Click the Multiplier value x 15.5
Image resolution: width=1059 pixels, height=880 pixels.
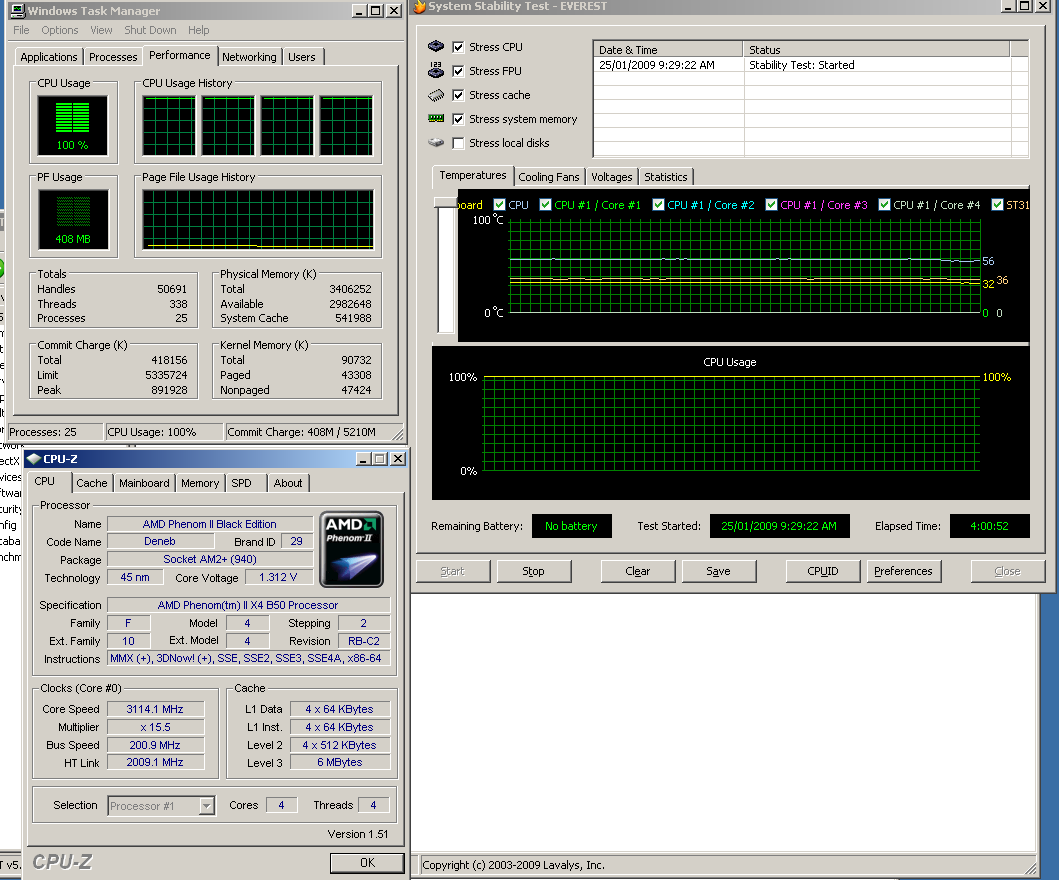click(155, 727)
